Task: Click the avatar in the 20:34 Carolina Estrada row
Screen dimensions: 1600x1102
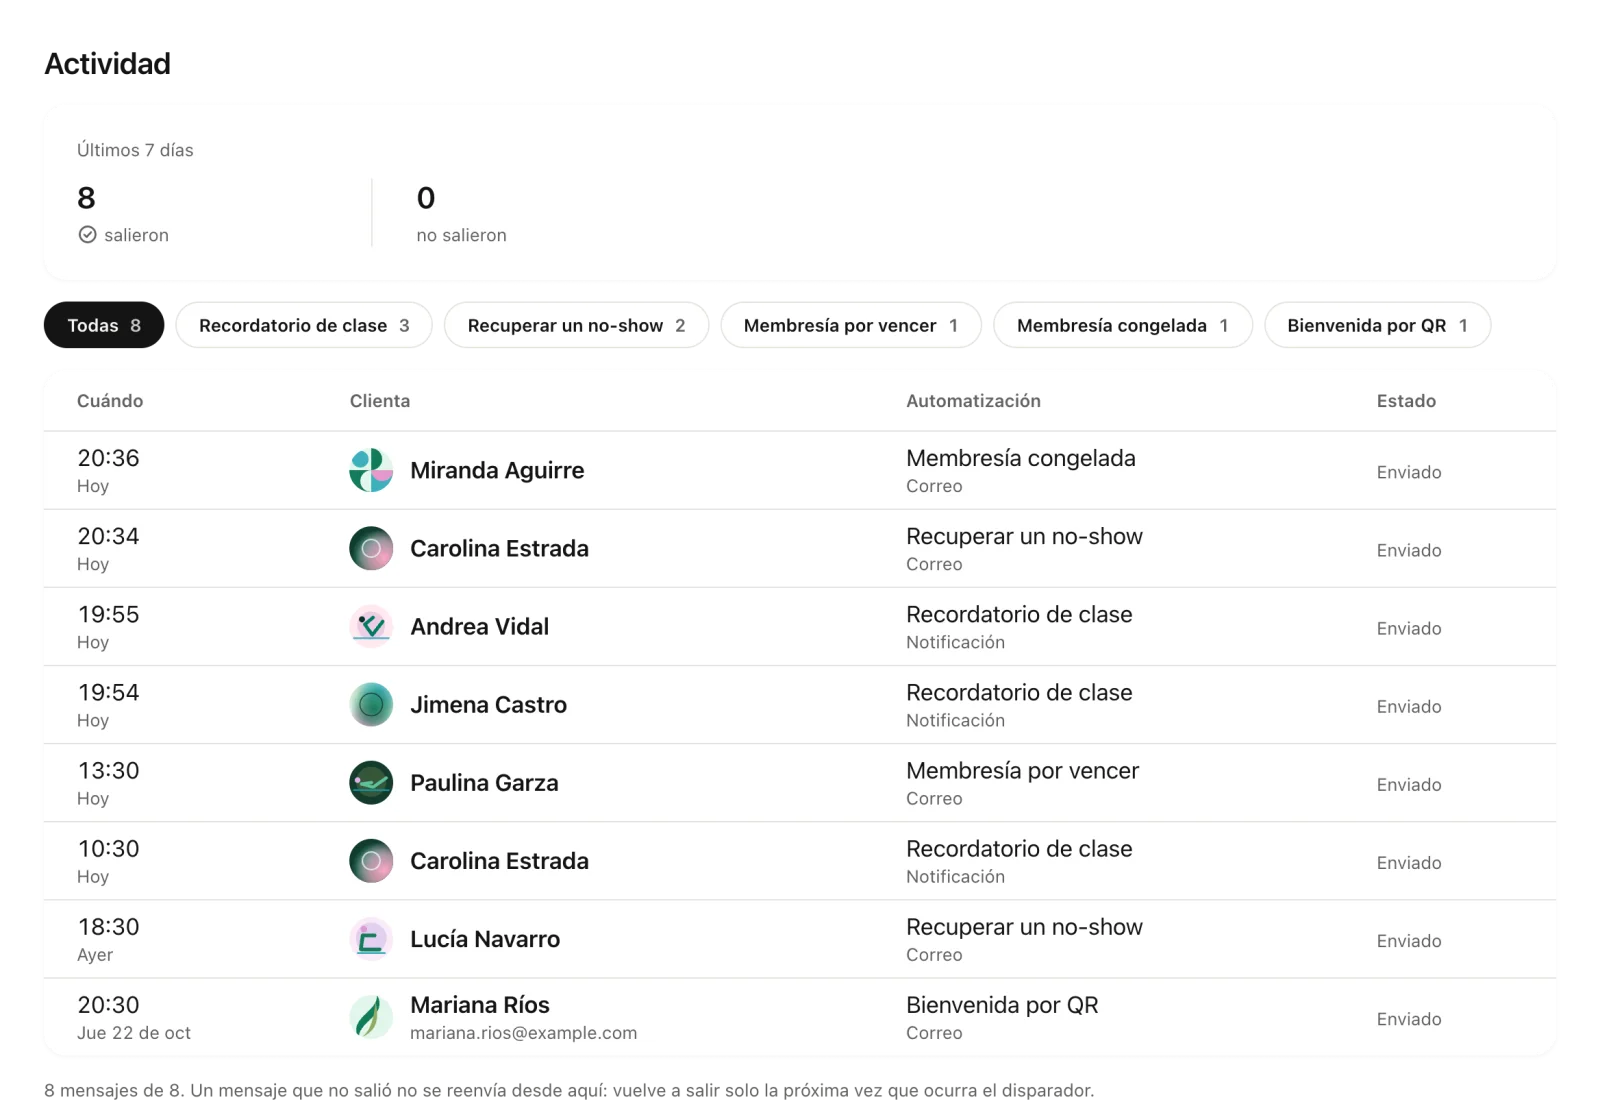Action: click(x=371, y=548)
